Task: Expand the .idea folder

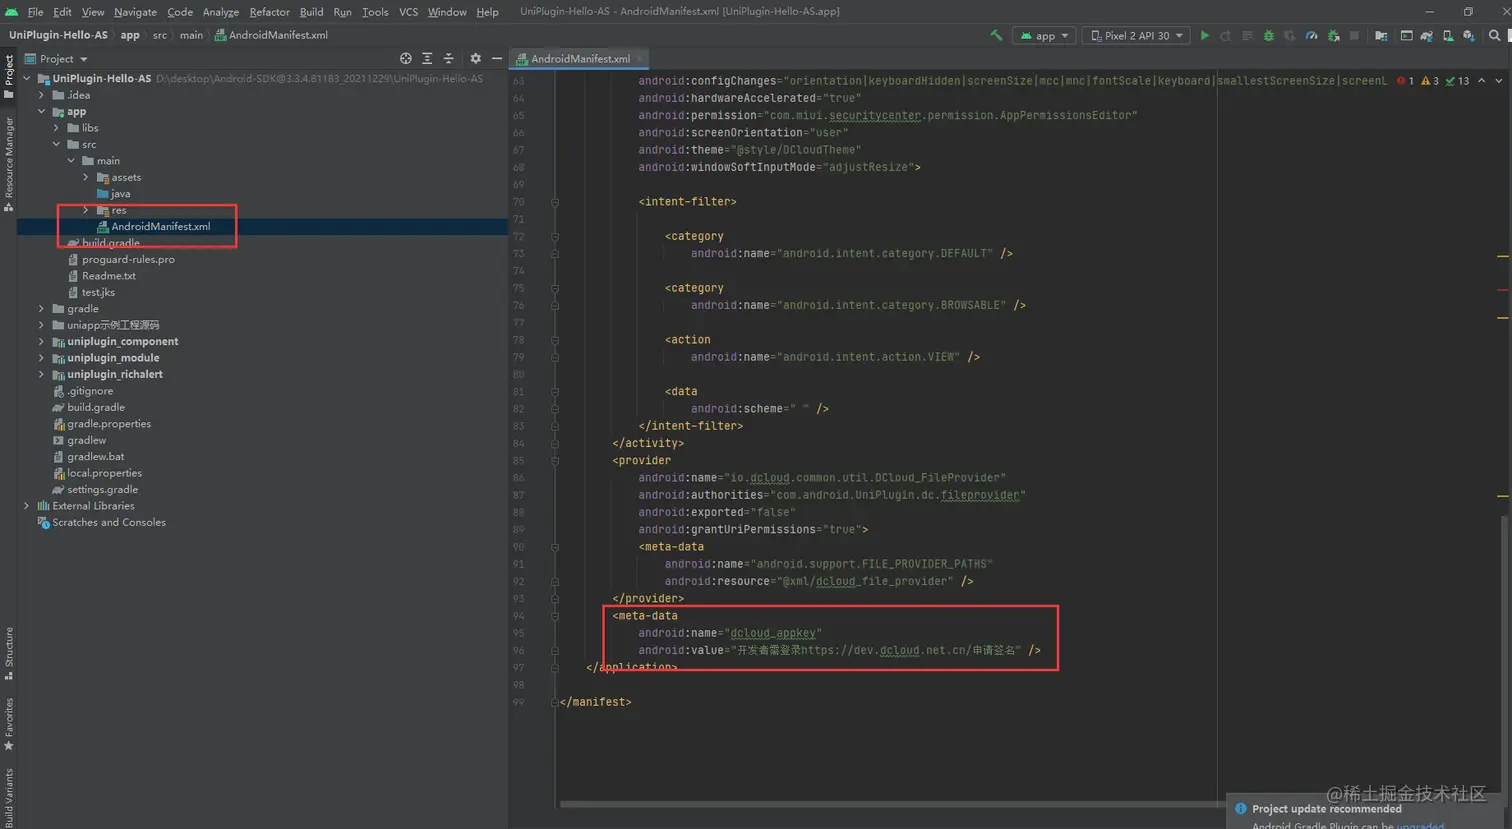Action: (x=41, y=95)
